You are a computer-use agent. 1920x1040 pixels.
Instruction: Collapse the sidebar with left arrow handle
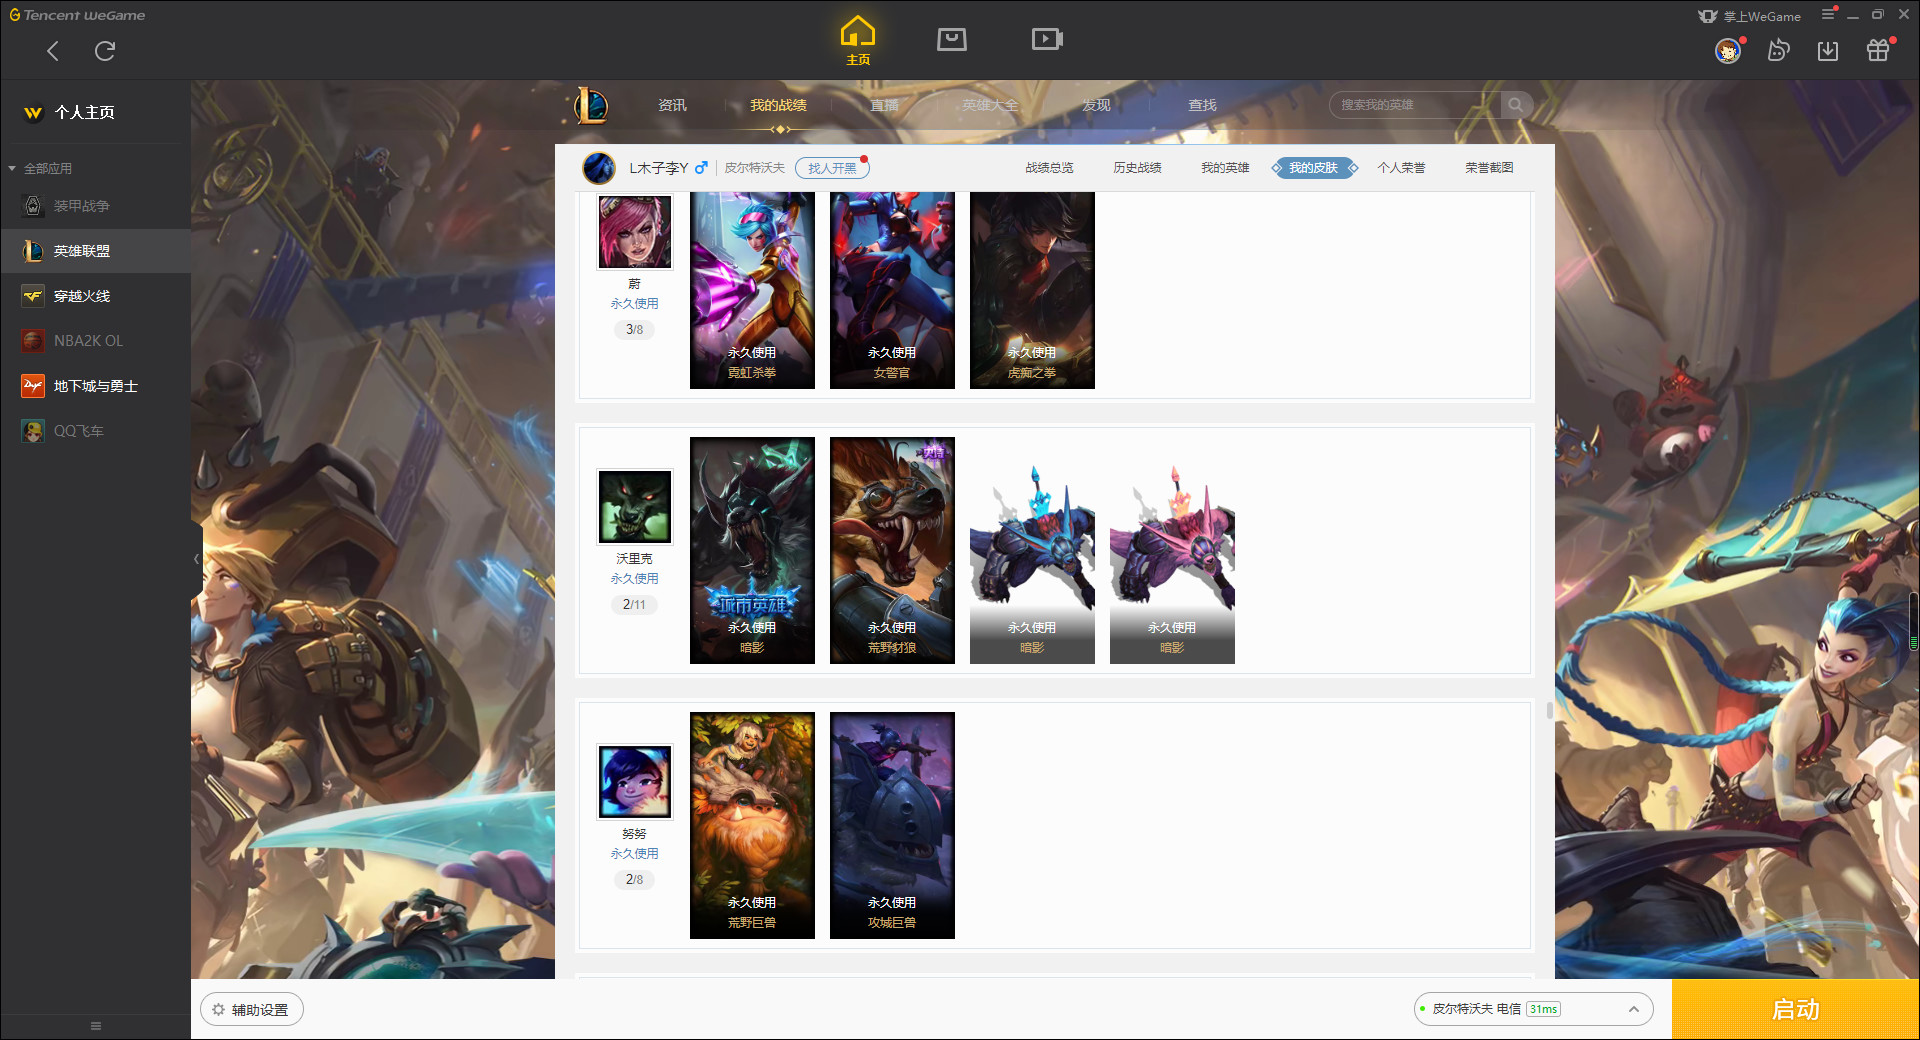[197, 558]
